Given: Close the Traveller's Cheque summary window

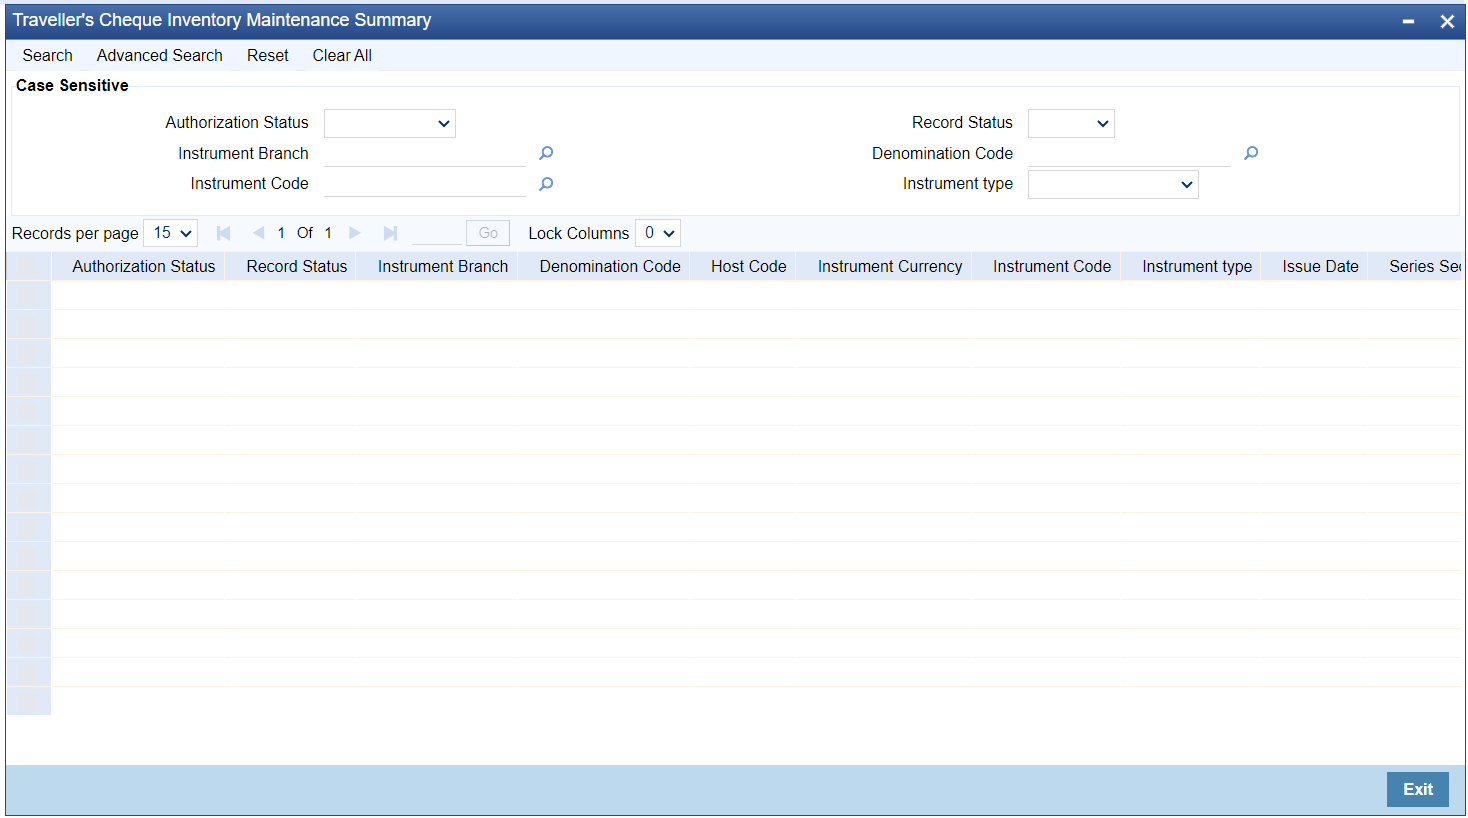Looking at the screenshot, I should pos(1447,21).
